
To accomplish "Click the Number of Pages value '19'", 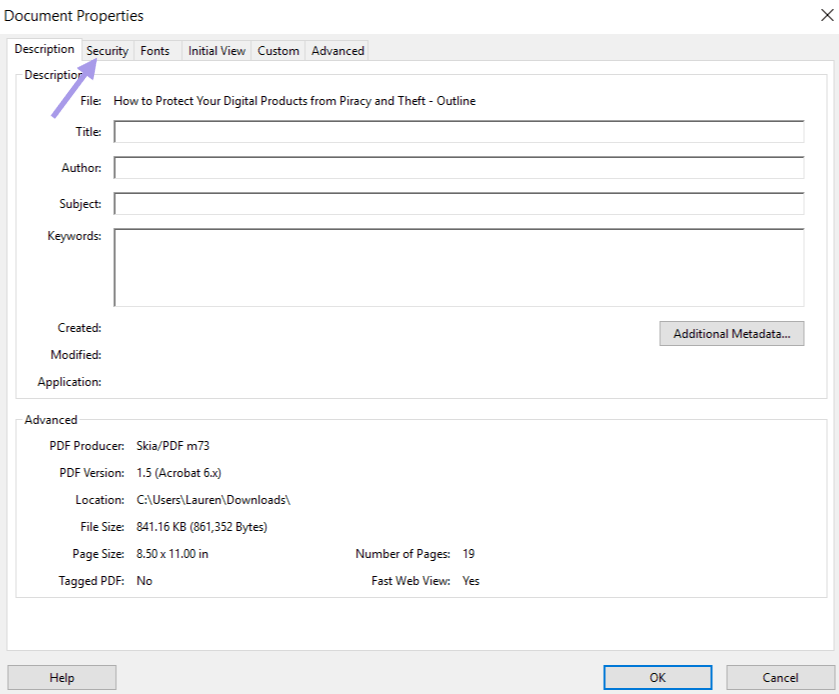I will click(x=469, y=554).
